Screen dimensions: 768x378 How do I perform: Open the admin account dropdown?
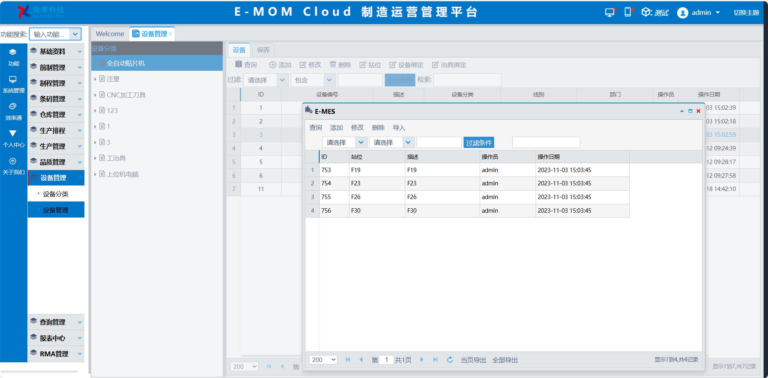click(718, 13)
